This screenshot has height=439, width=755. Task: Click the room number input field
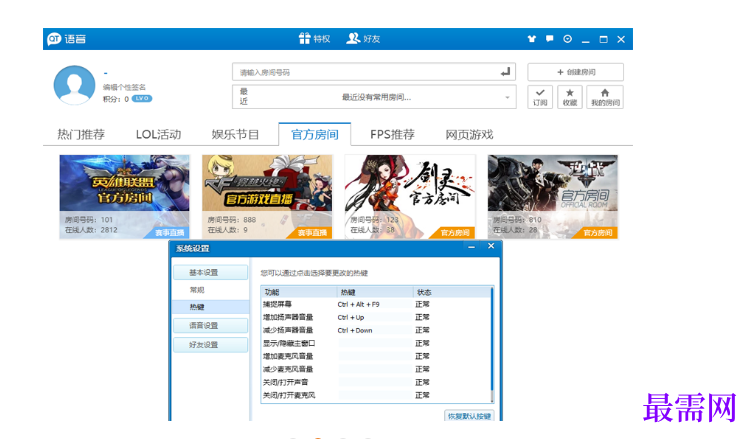tap(374, 72)
